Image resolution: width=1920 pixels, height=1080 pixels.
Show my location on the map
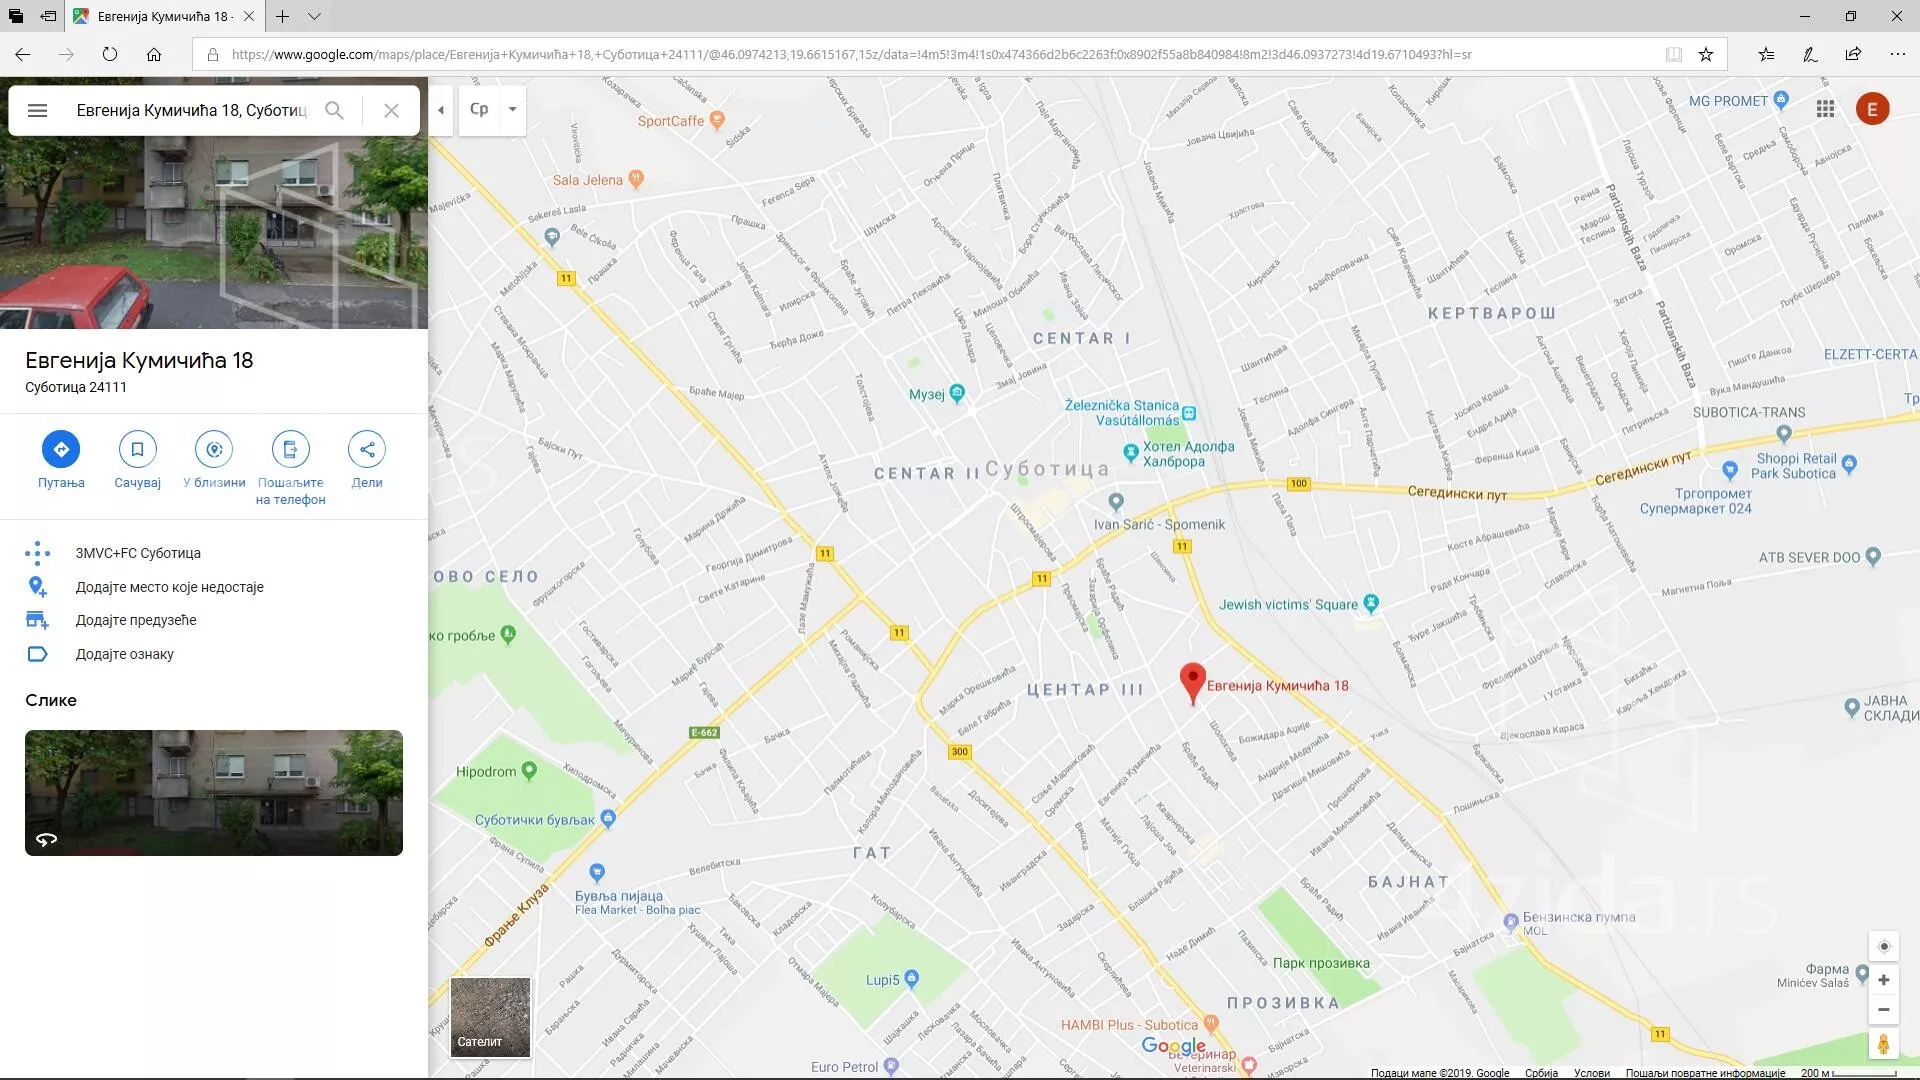point(1883,947)
